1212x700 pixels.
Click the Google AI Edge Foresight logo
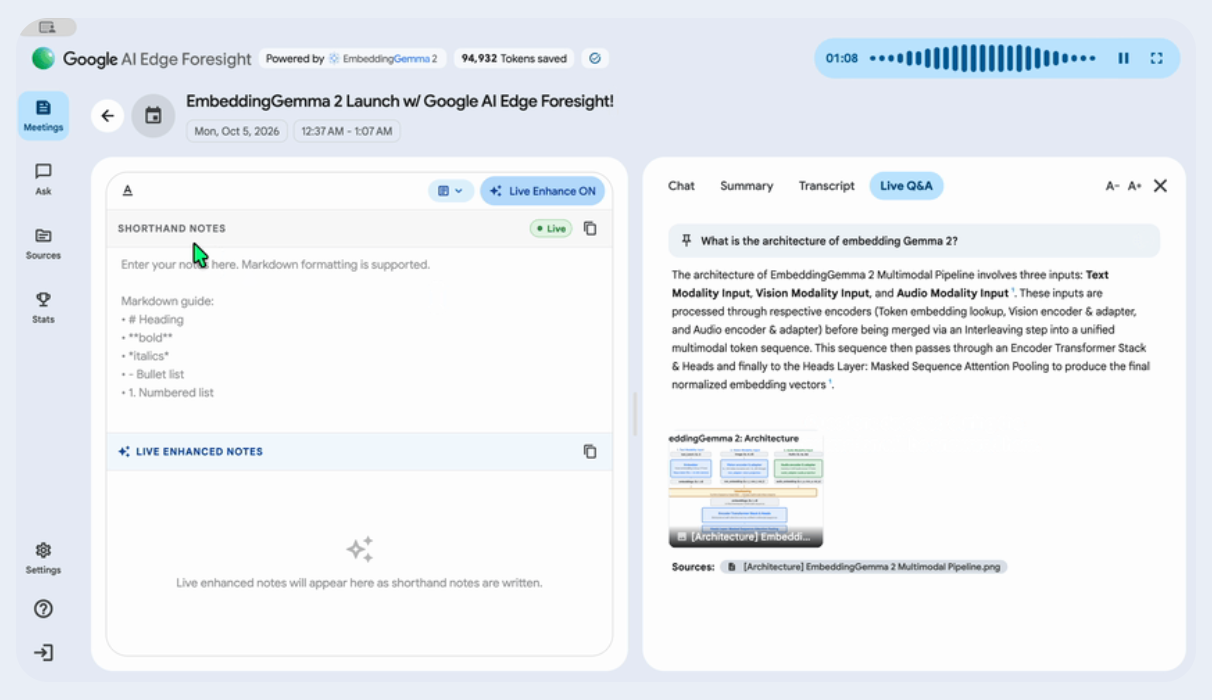pyautogui.click(x=141, y=59)
